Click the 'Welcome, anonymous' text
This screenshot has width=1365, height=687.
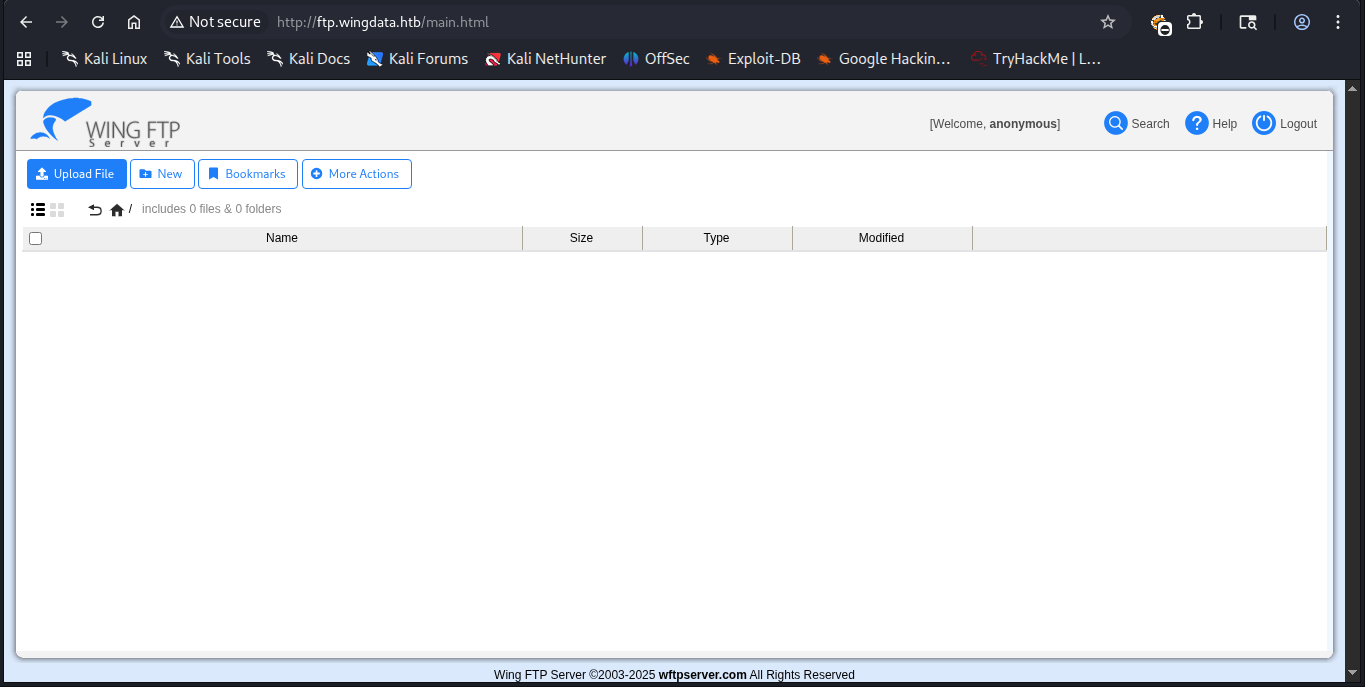pyautogui.click(x=995, y=124)
